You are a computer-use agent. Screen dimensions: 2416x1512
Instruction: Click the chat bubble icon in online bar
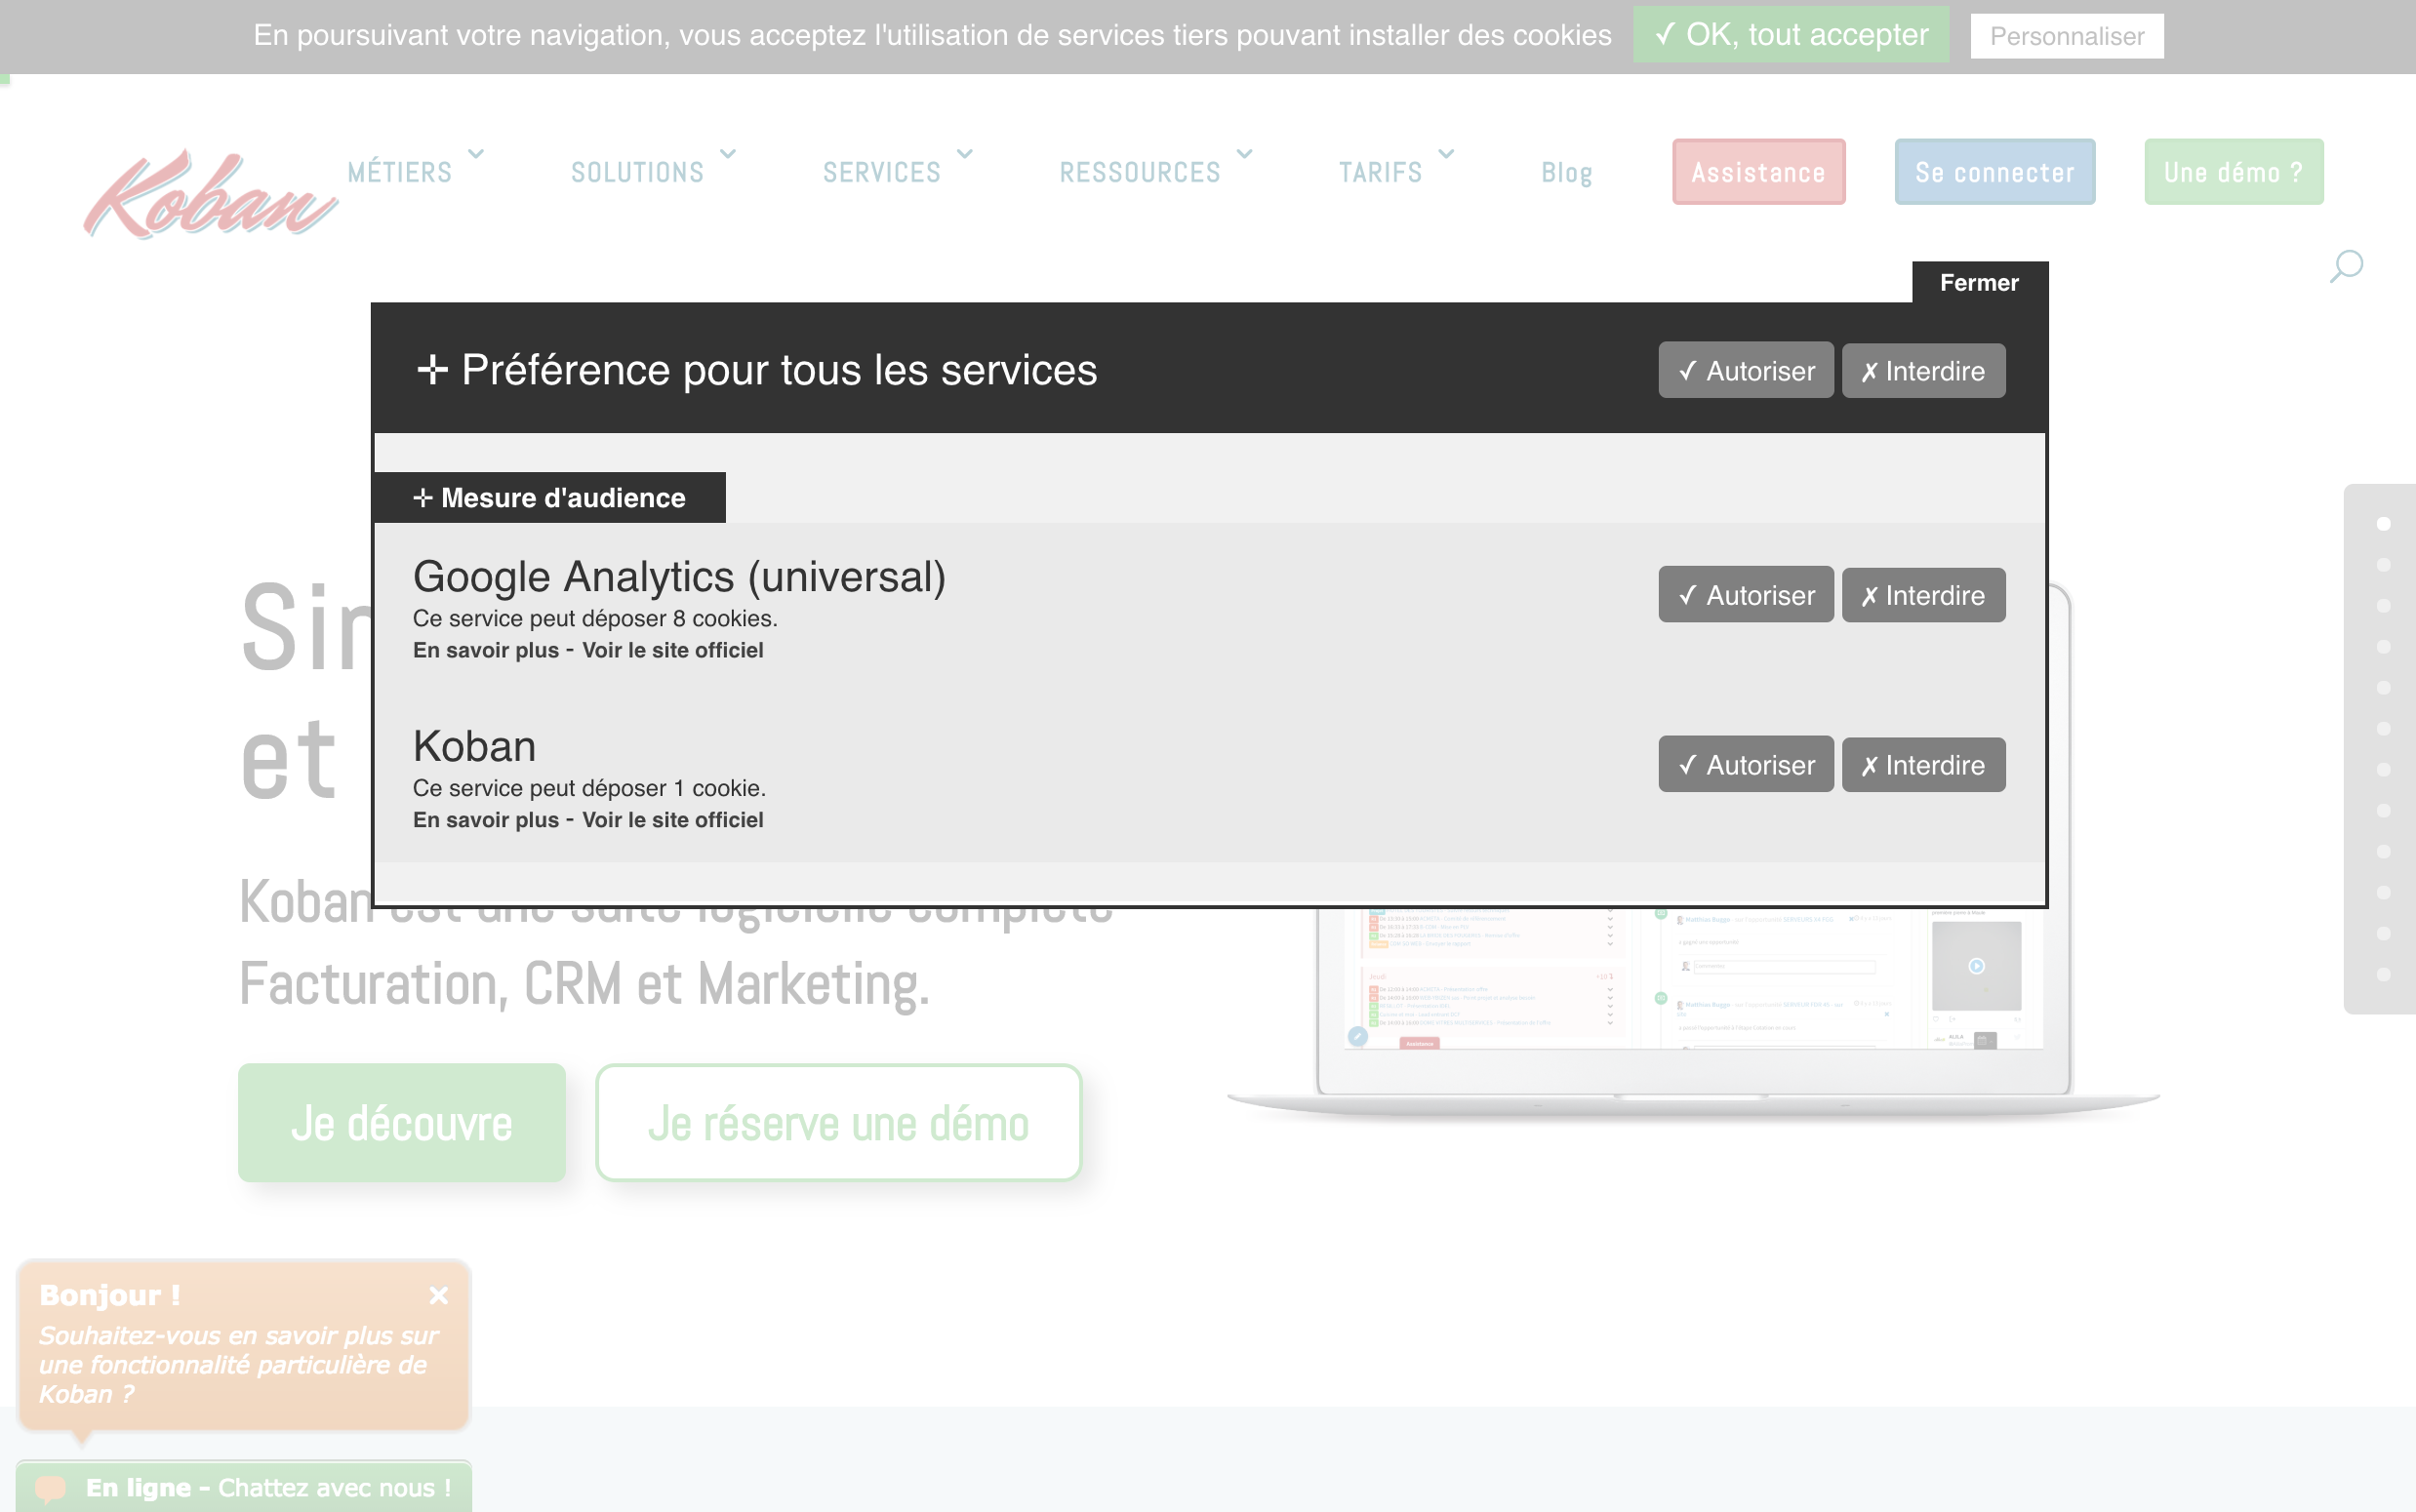(52, 1488)
